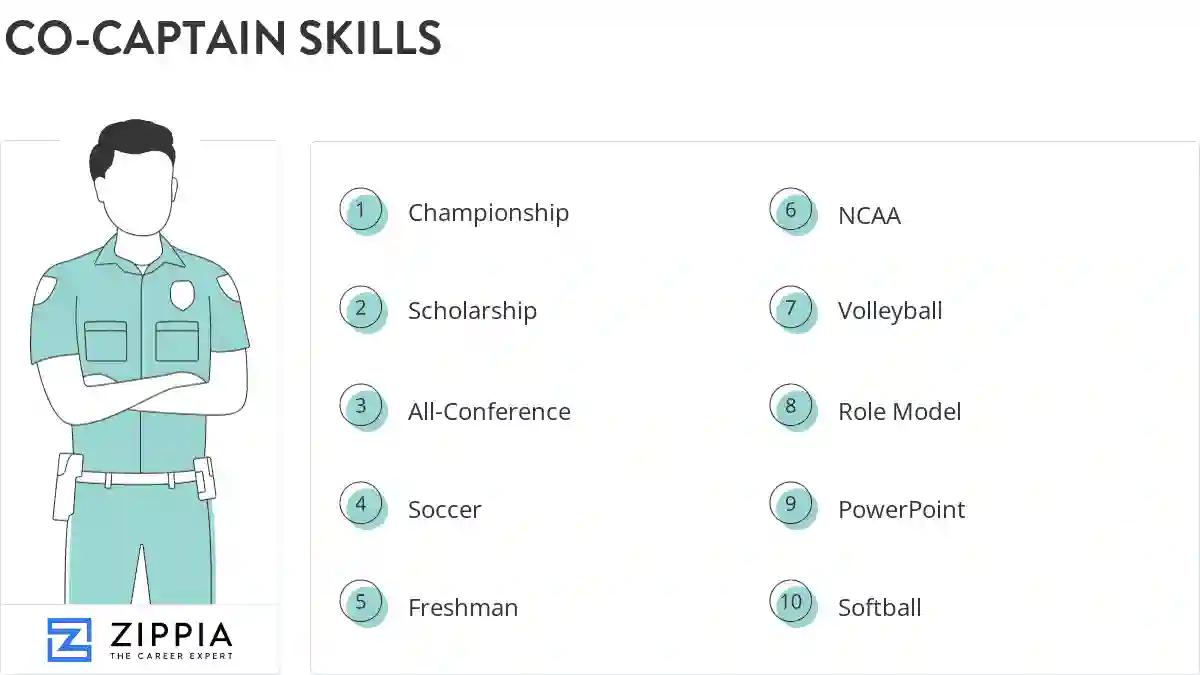Image resolution: width=1200 pixels, height=675 pixels.
Task: Click the number 1 circle badge
Action: coord(361,210)
